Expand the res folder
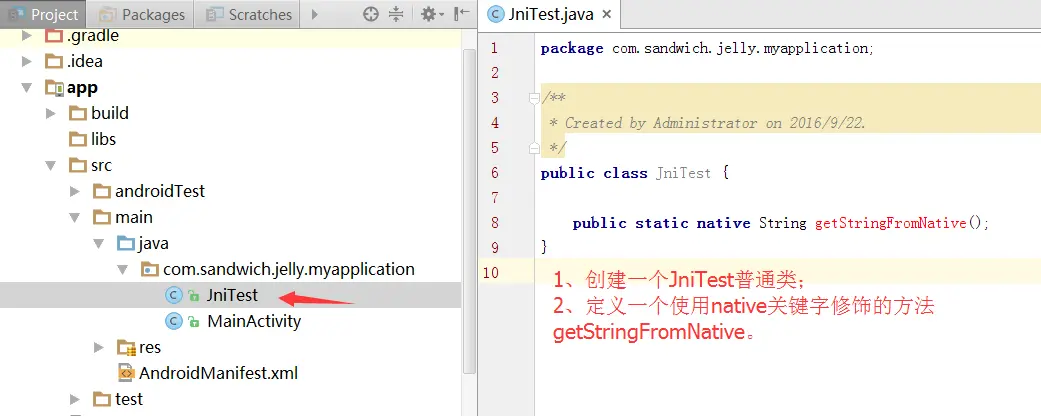Screen dimensions: 1041x416 pyautogui.click(x=99, y=347)
